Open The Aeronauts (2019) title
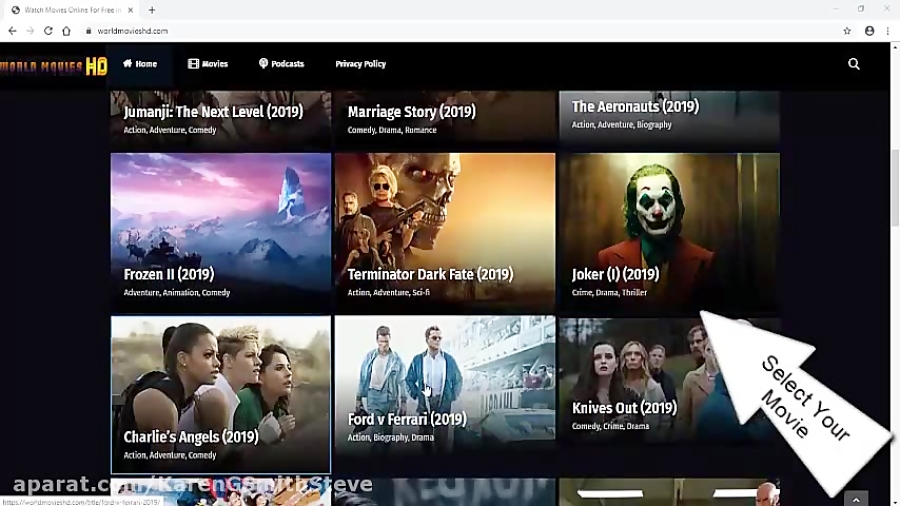Screen dimensions: 900x506 [635, 106]
